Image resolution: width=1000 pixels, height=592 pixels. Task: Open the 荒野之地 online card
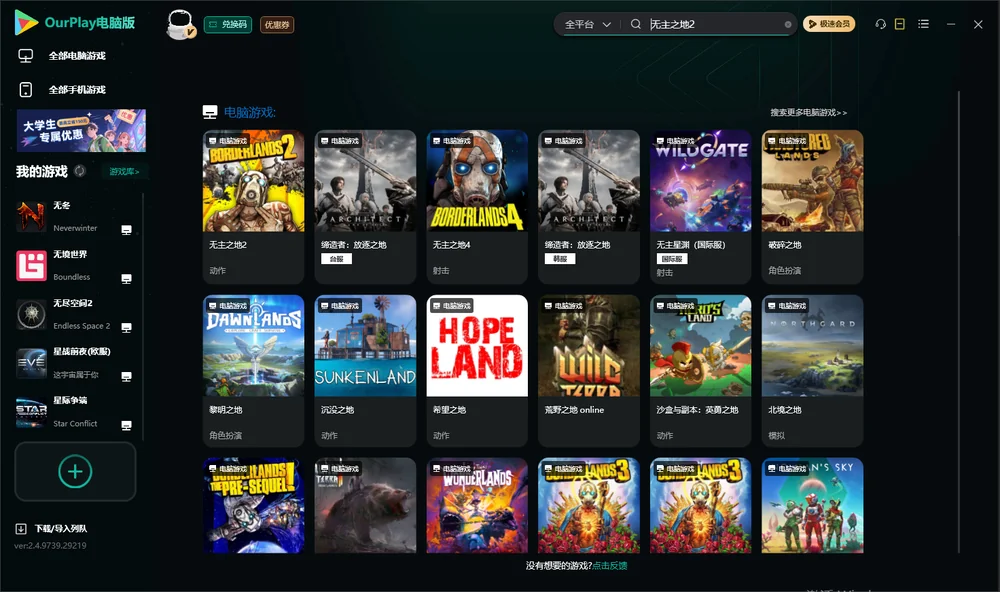click(589, 371)
